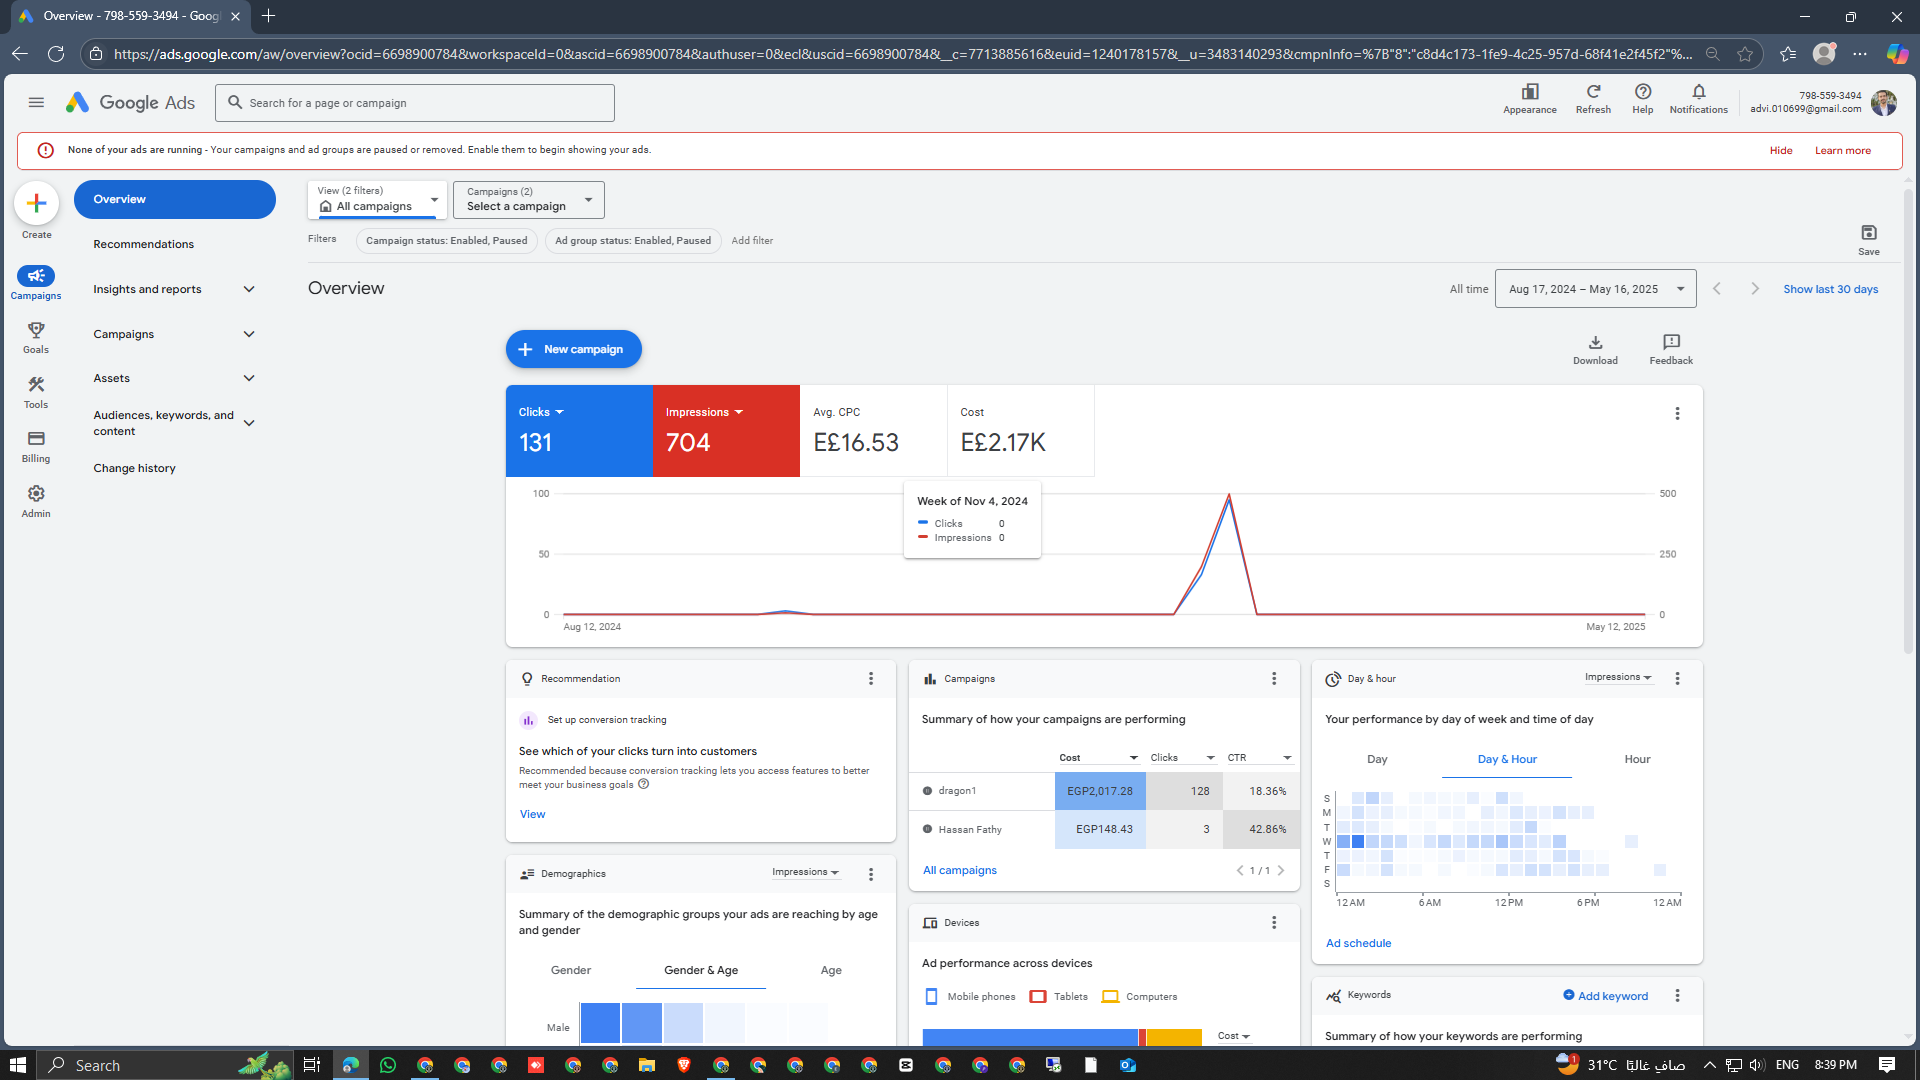Open scorecard chart more options

pos(1677,413)
